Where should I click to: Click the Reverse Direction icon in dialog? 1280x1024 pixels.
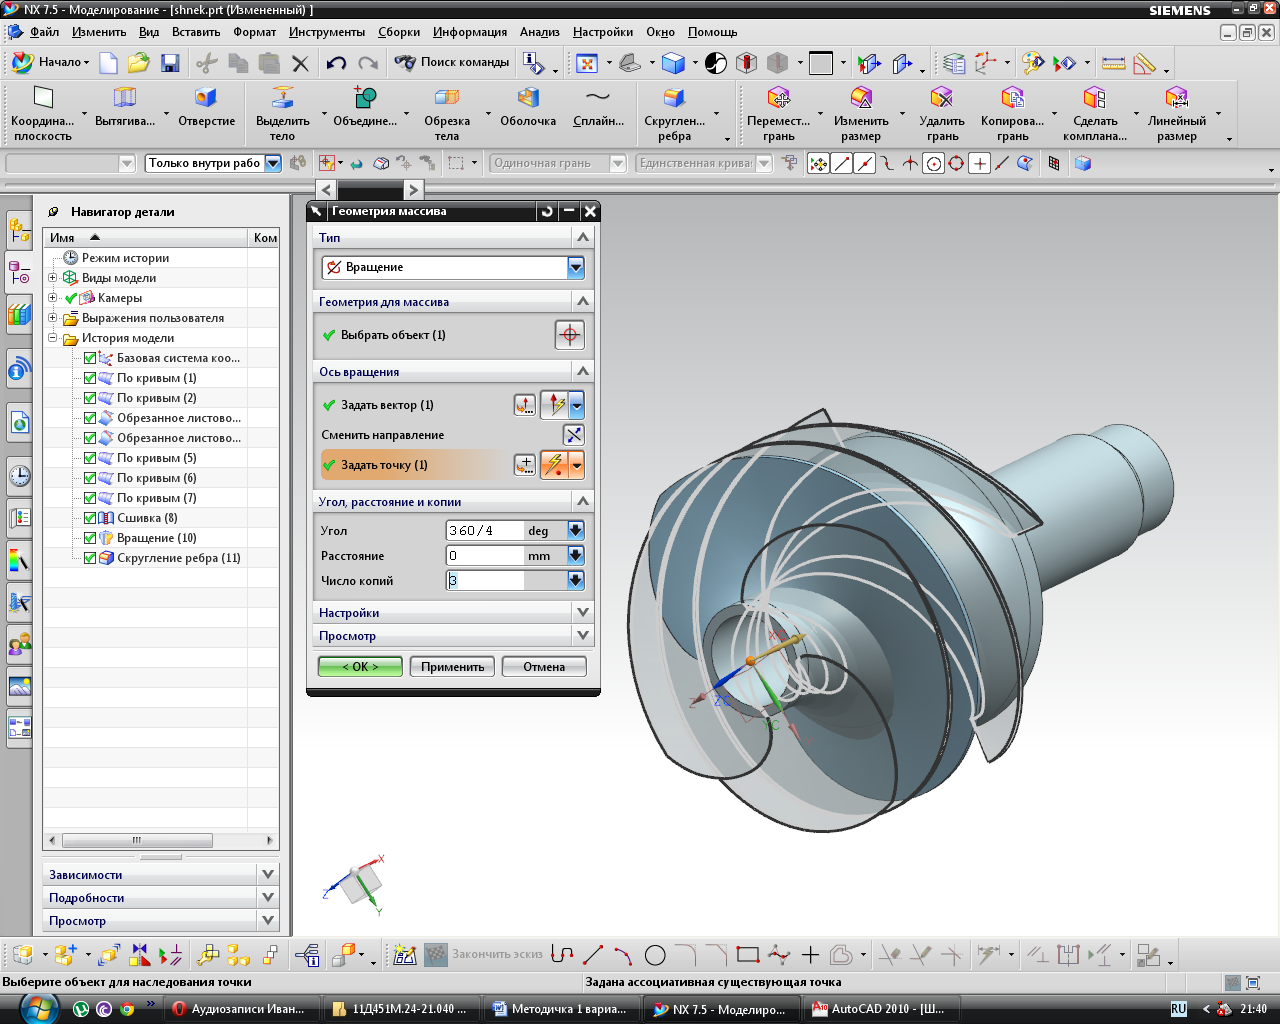click(573, 435)
